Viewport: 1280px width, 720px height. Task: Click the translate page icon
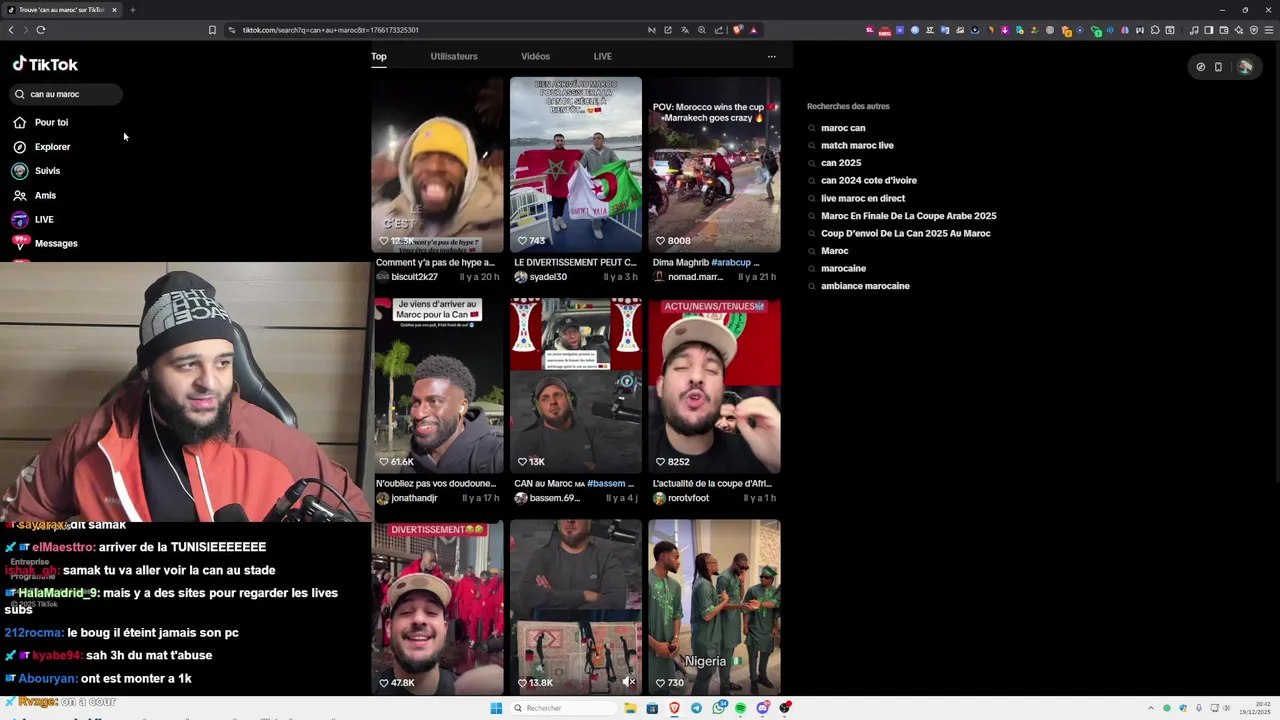(x=685, y=30)
